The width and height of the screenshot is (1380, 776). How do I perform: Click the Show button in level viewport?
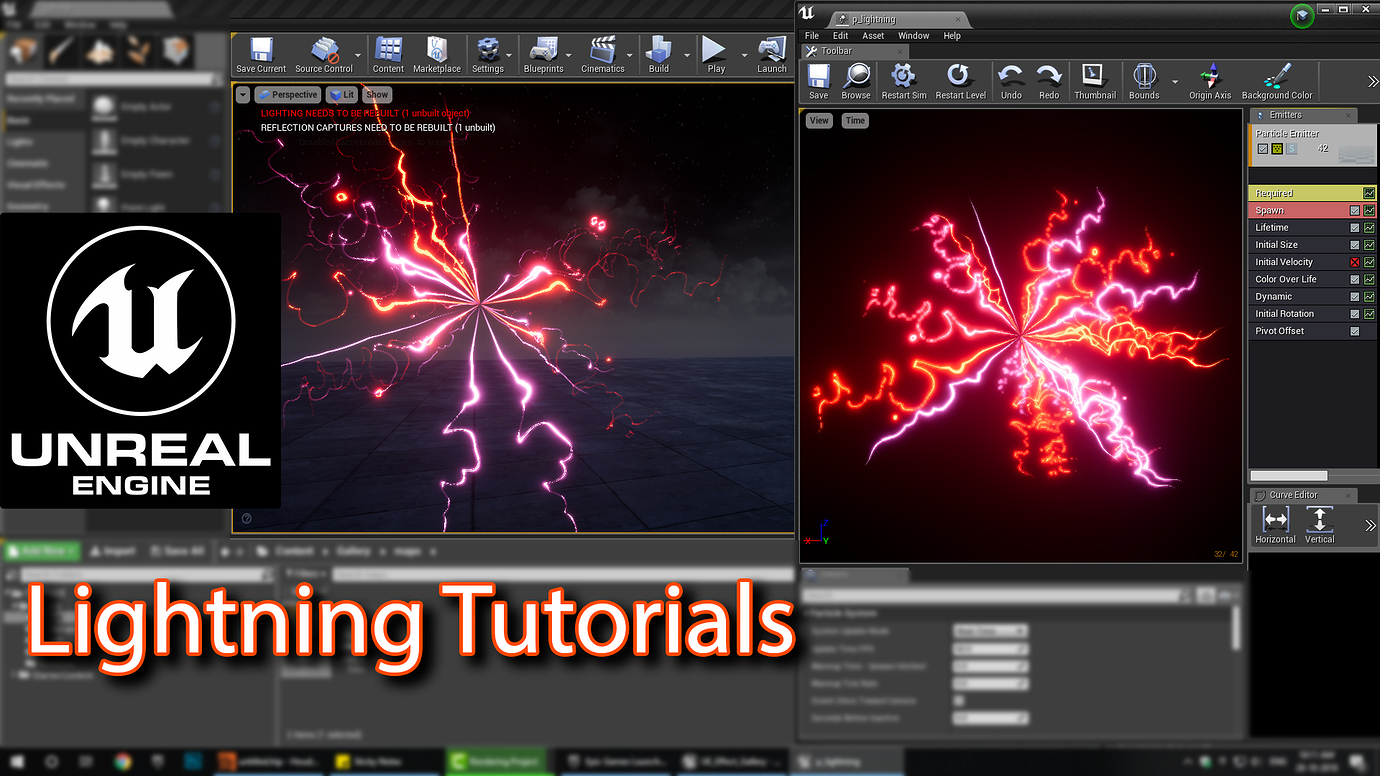pos(377,95)
